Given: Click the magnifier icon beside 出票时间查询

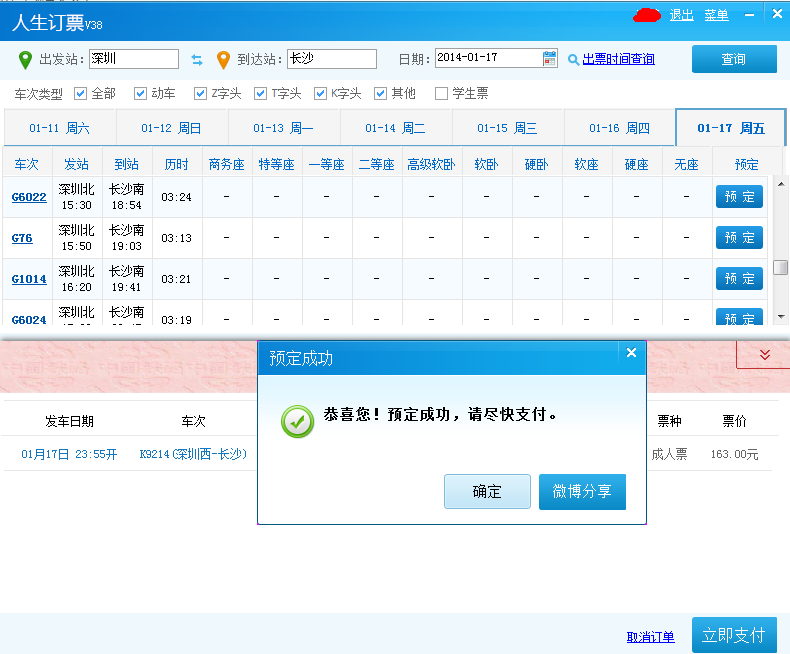Looking at the screenshot, I should pos(573,59).
